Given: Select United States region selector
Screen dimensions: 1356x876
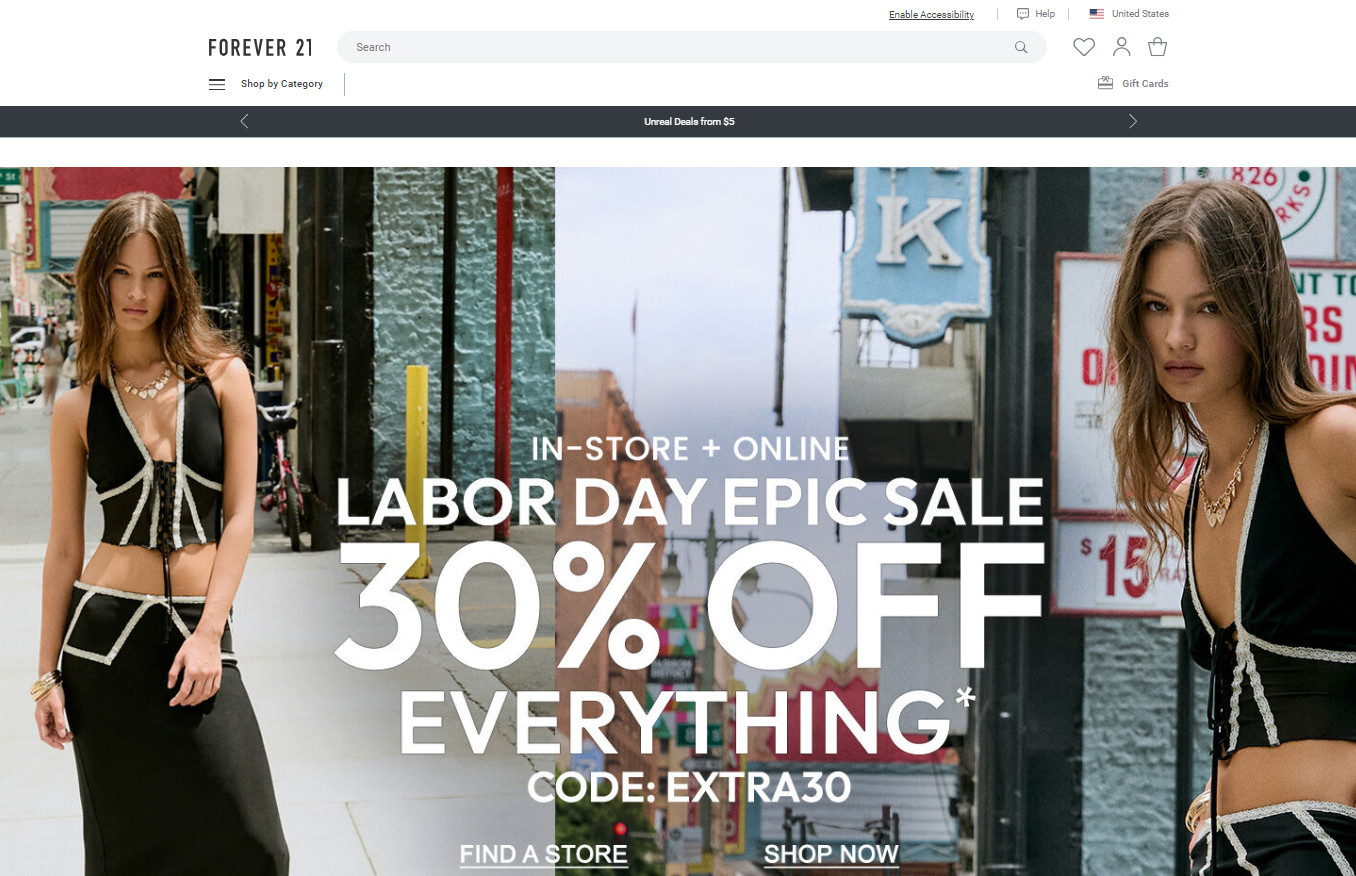Looking at the screenshot, I should pyautogui.click(x=1129, y=14).
